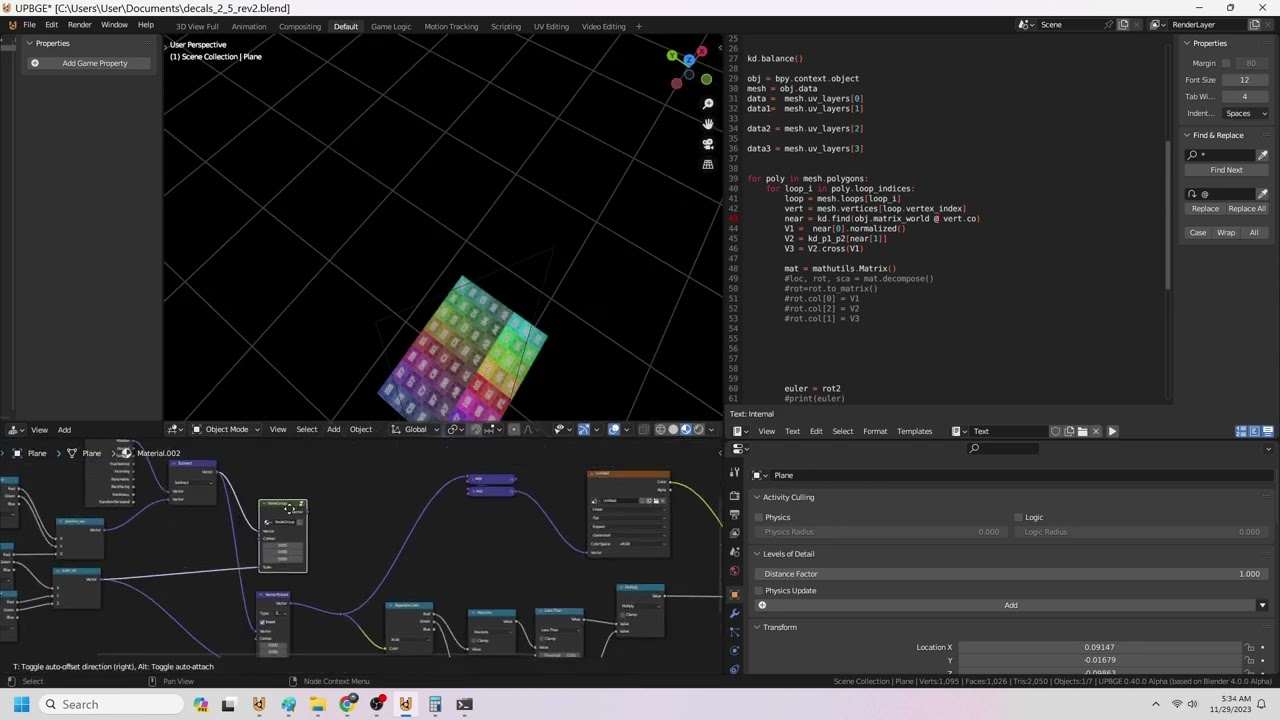Switch orthographic/perspective grid gizmo
1280x720 pixels.
708,164
